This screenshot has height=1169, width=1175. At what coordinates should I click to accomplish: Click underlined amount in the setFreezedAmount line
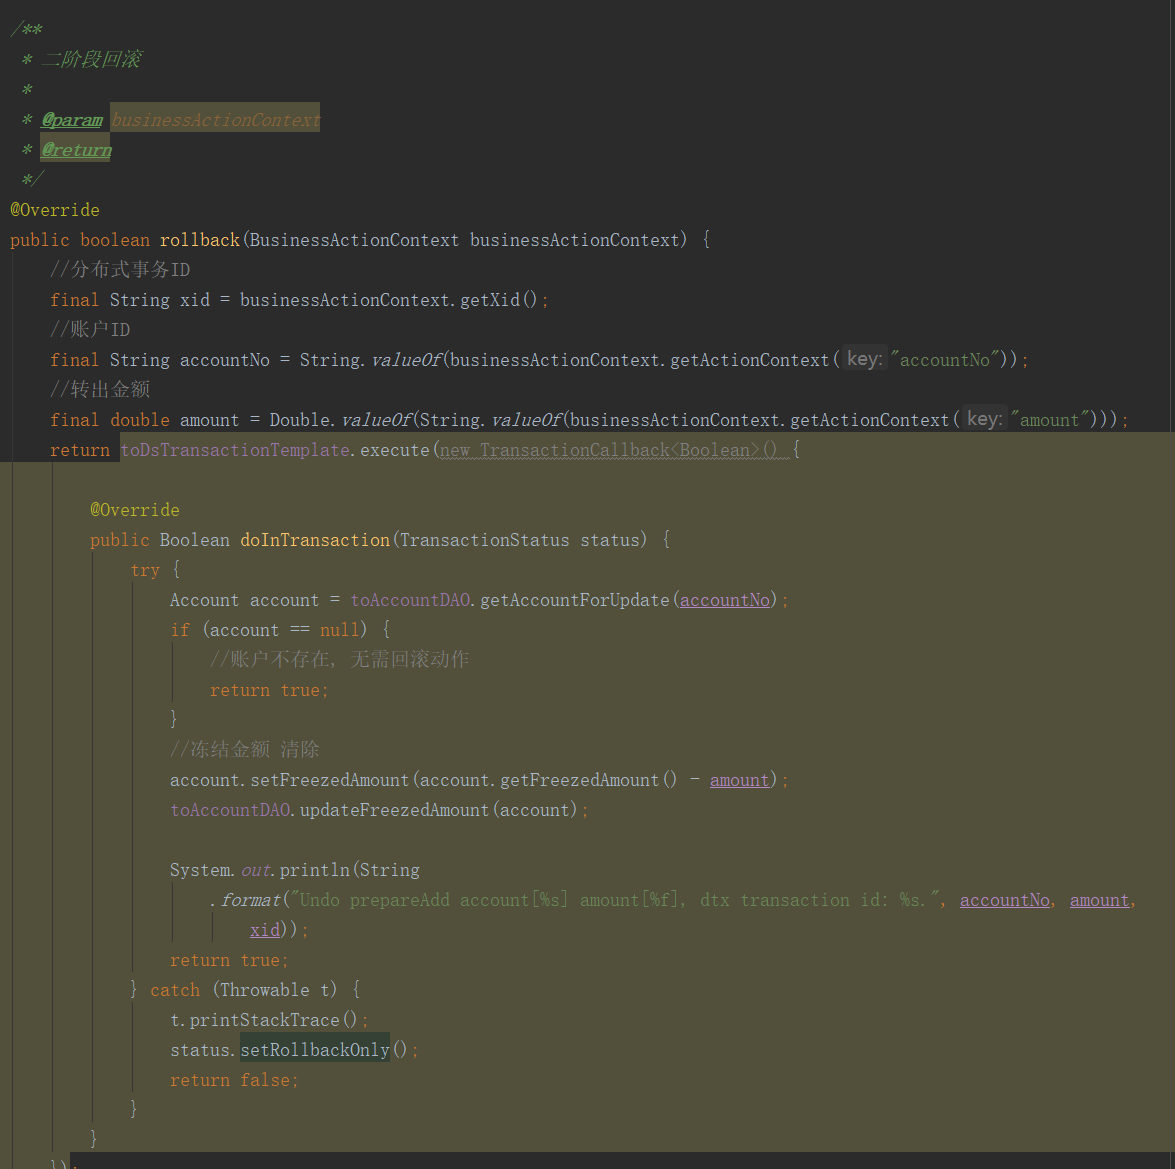tap(740, 780)
